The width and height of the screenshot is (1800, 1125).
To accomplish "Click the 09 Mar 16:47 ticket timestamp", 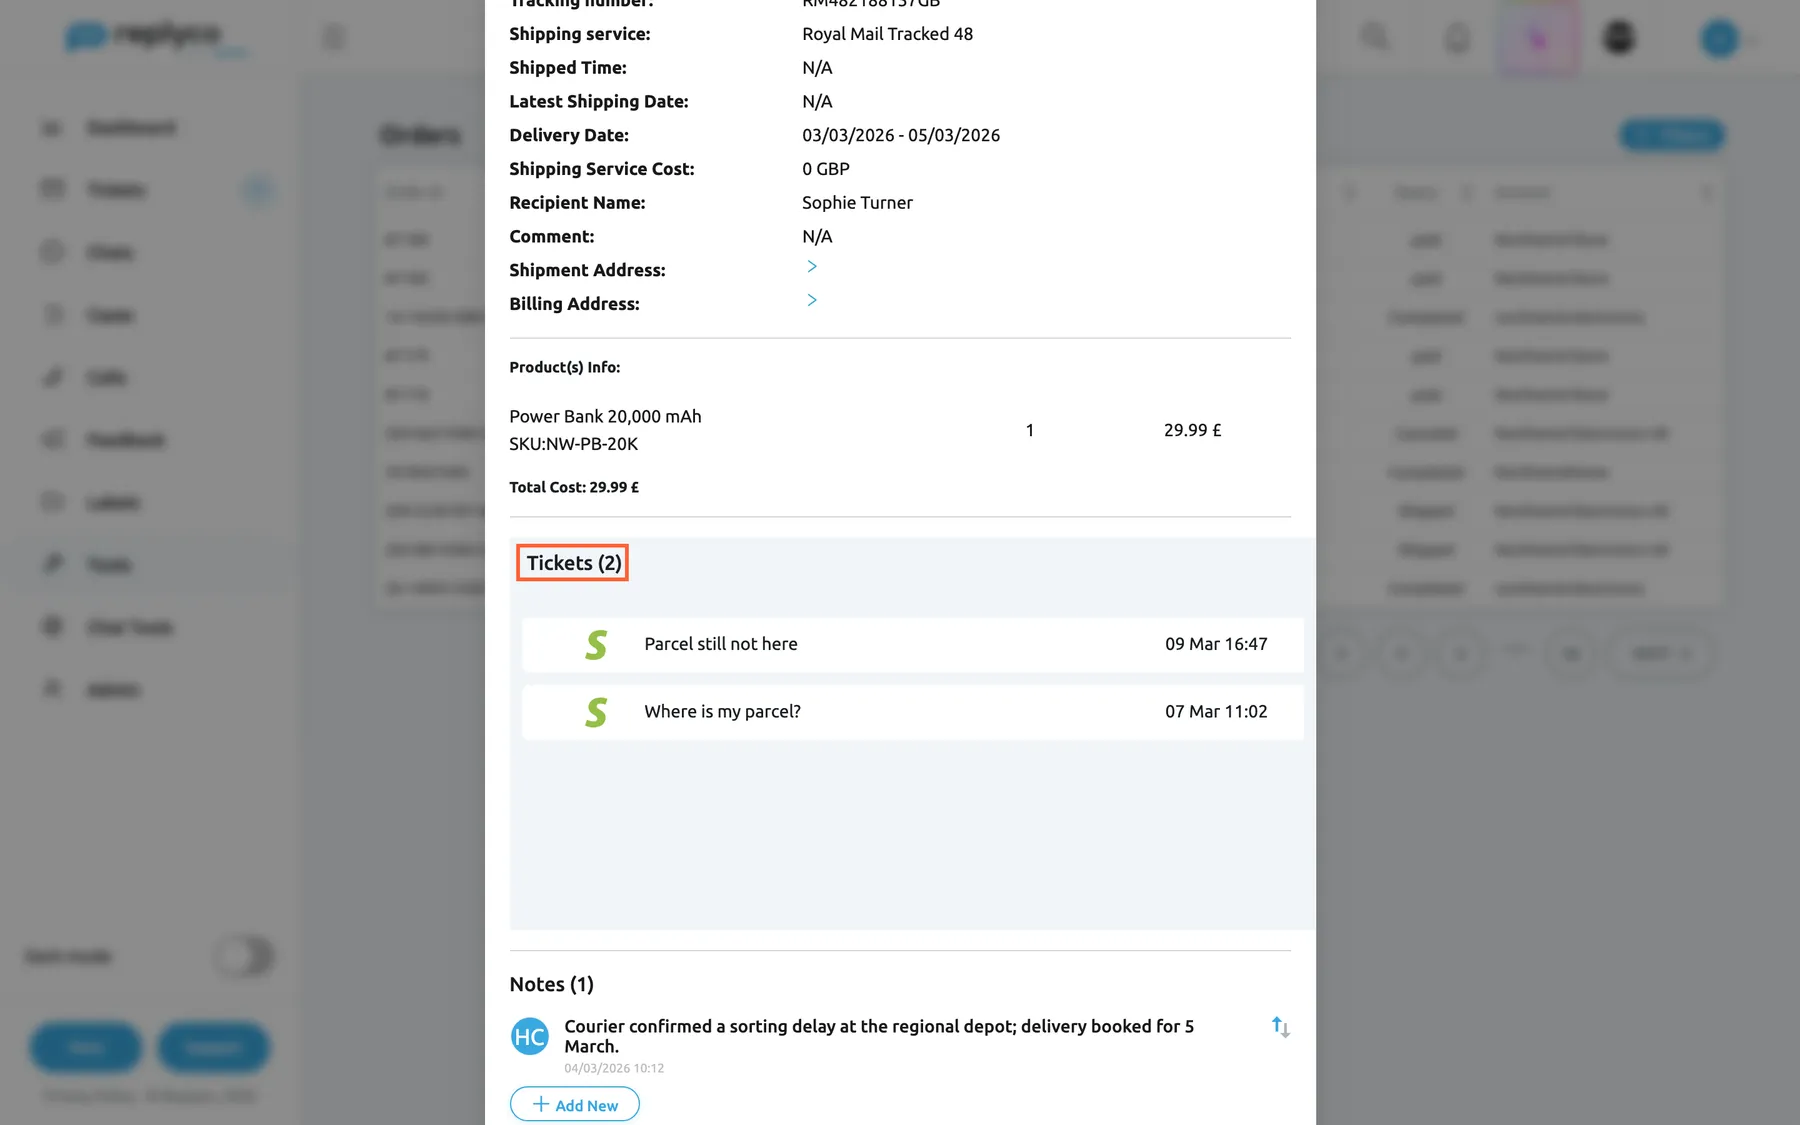I will (x=1216, y=644).
